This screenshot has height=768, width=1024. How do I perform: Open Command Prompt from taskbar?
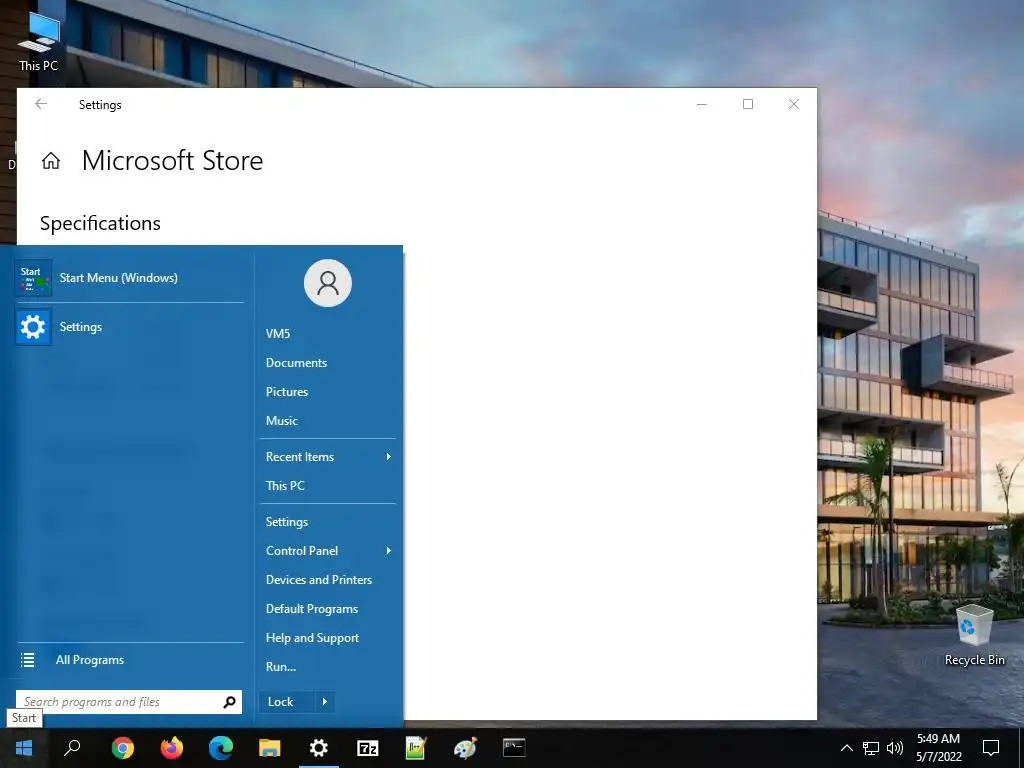click(x=514, y=748)
